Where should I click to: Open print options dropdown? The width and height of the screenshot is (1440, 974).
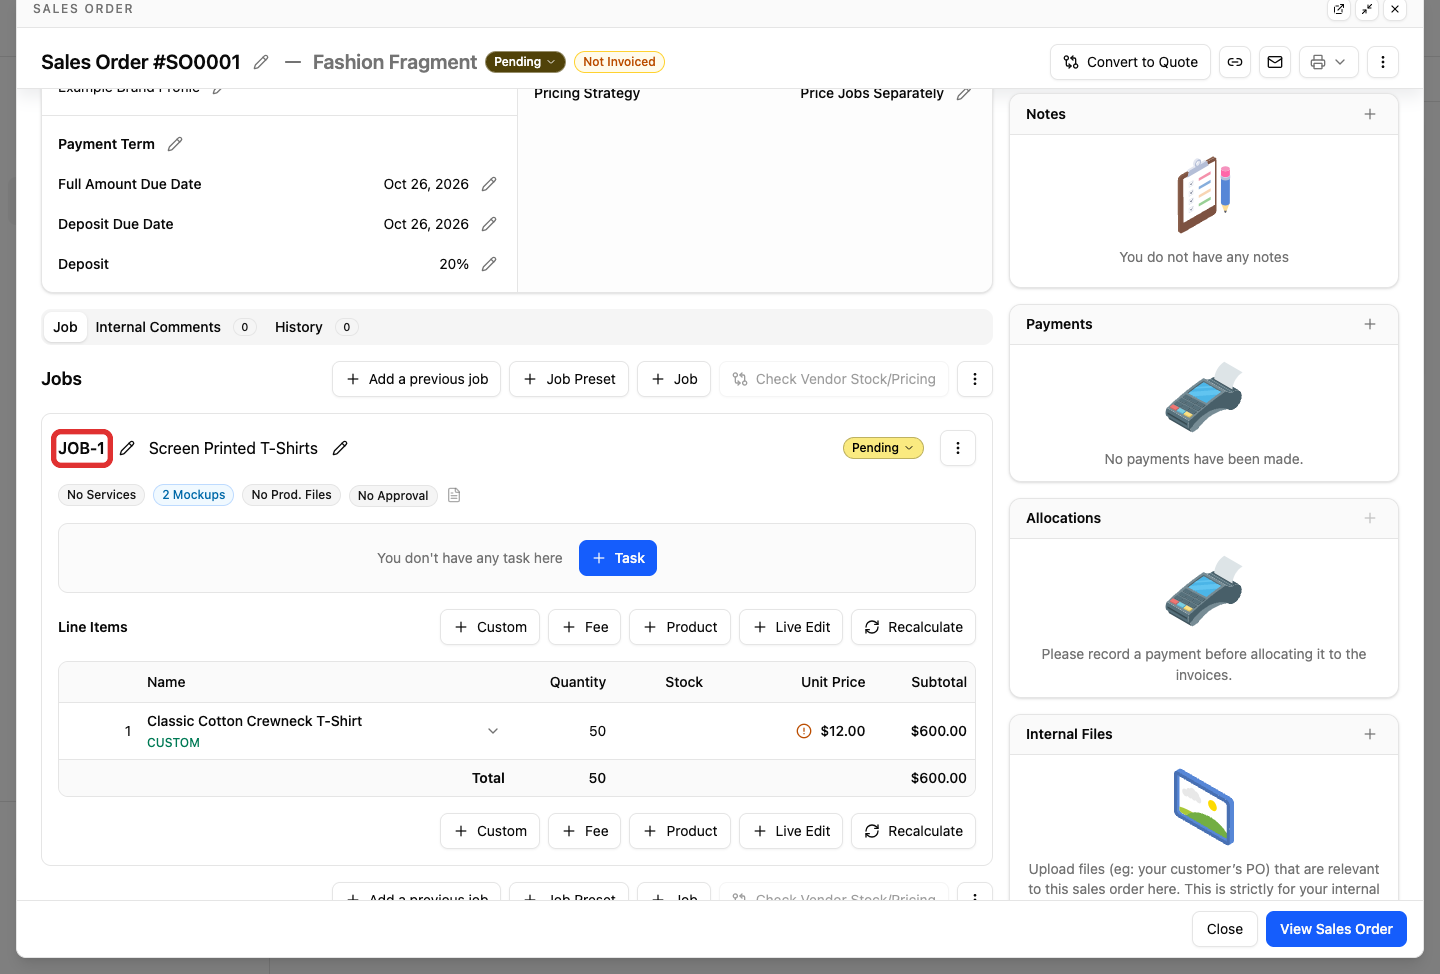[1329, 62]
